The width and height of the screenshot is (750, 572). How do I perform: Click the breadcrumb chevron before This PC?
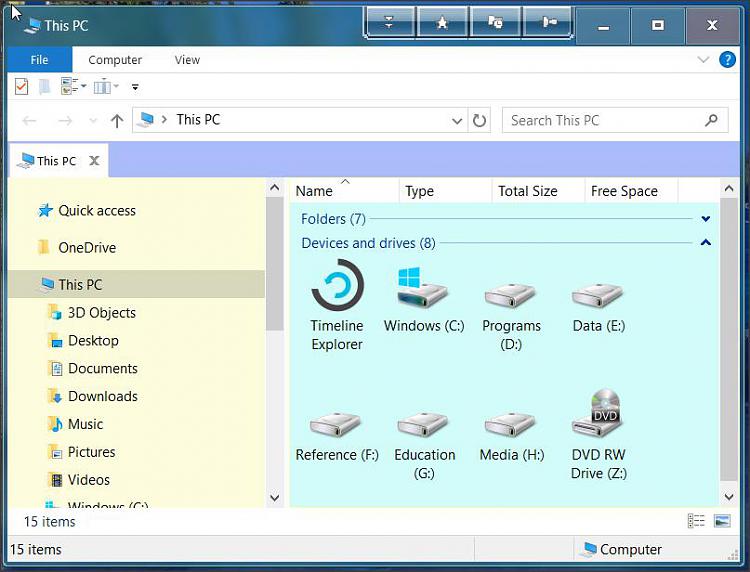coord(164,120)
